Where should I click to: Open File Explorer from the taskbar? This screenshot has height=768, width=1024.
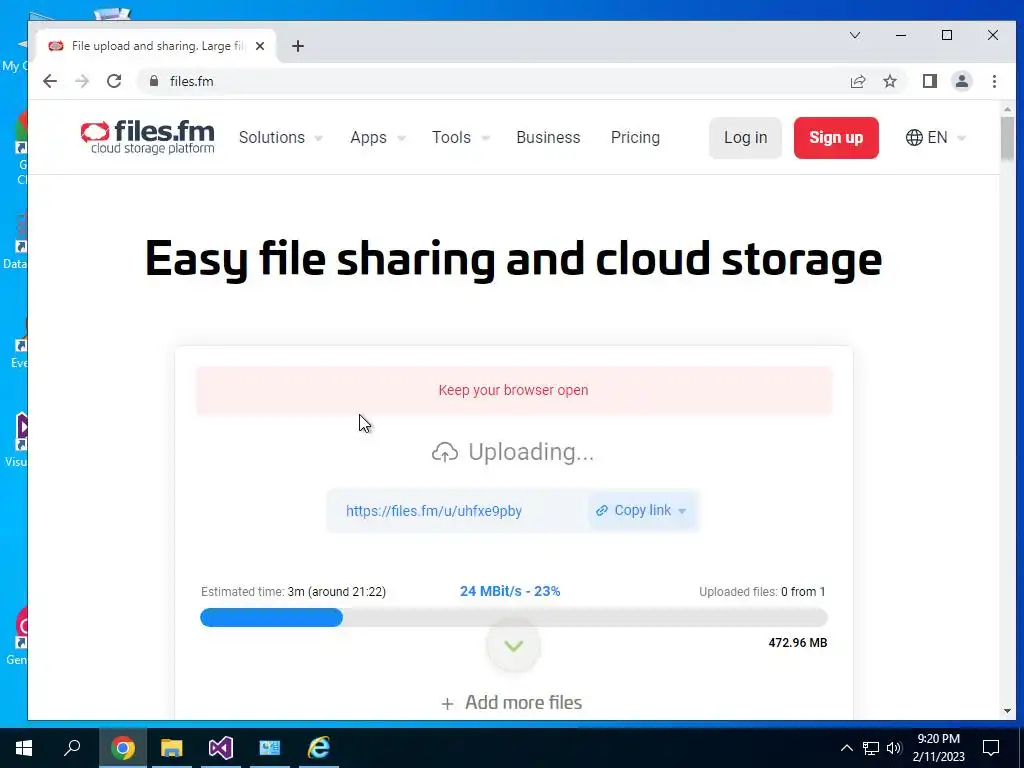point(172,748)
